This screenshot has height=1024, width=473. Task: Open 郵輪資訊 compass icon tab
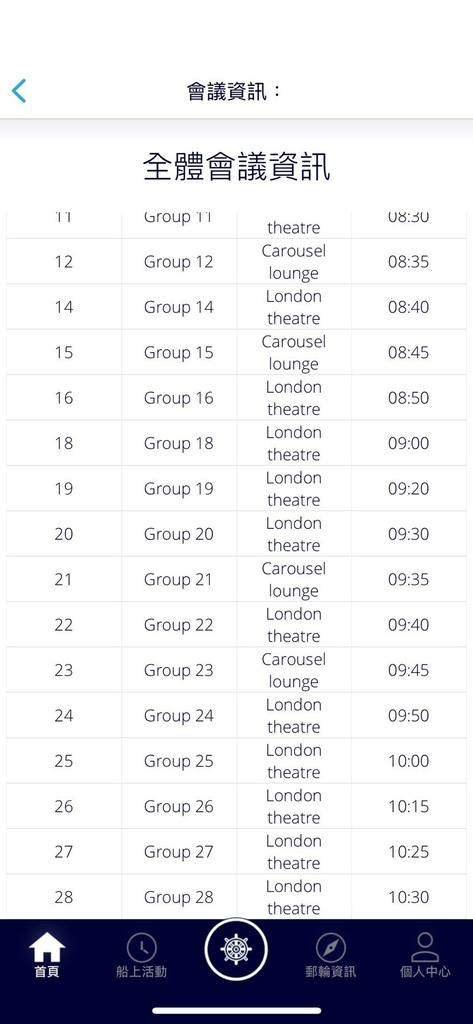(x=331, y=954)
